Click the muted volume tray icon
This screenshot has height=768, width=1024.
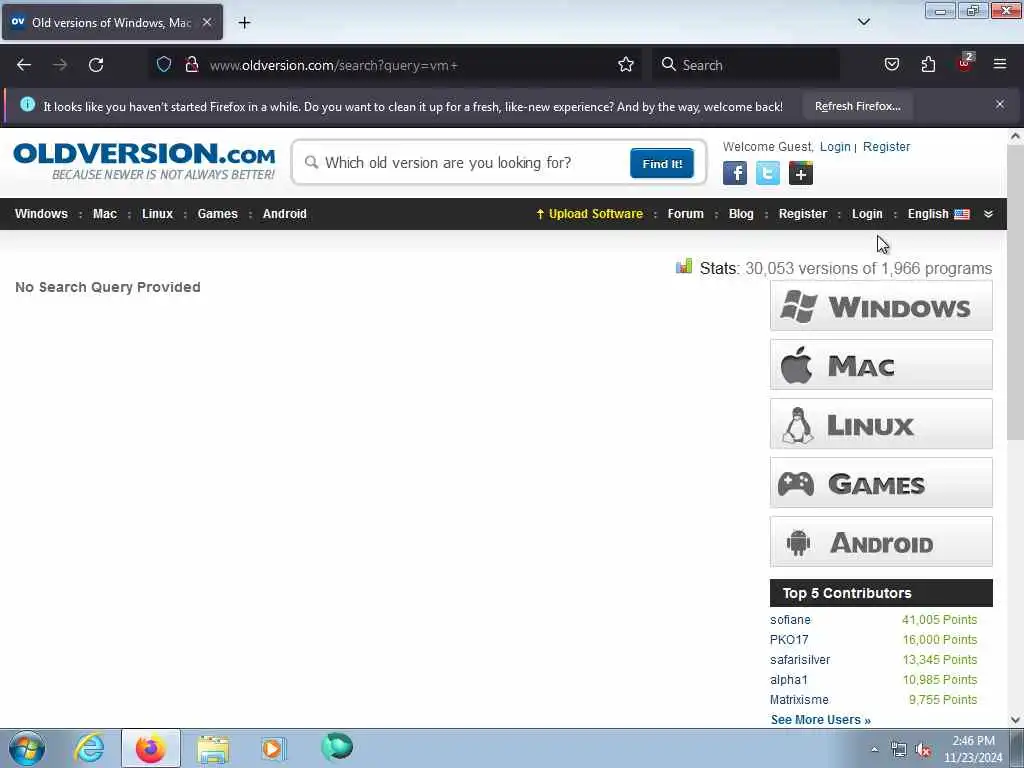[x=923, y=750]
